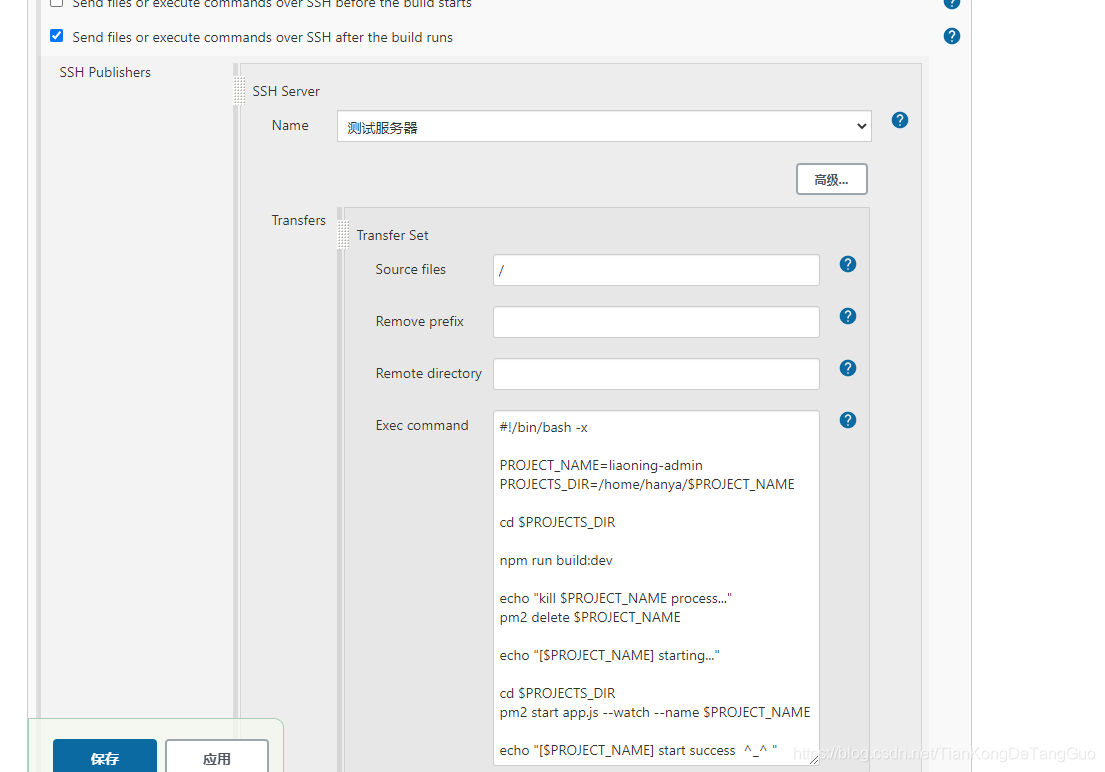Image resolution: width=1105 pixels, height=772 pixels.
Task: Click the line 'npm run build:dev'
Action: 556,560
